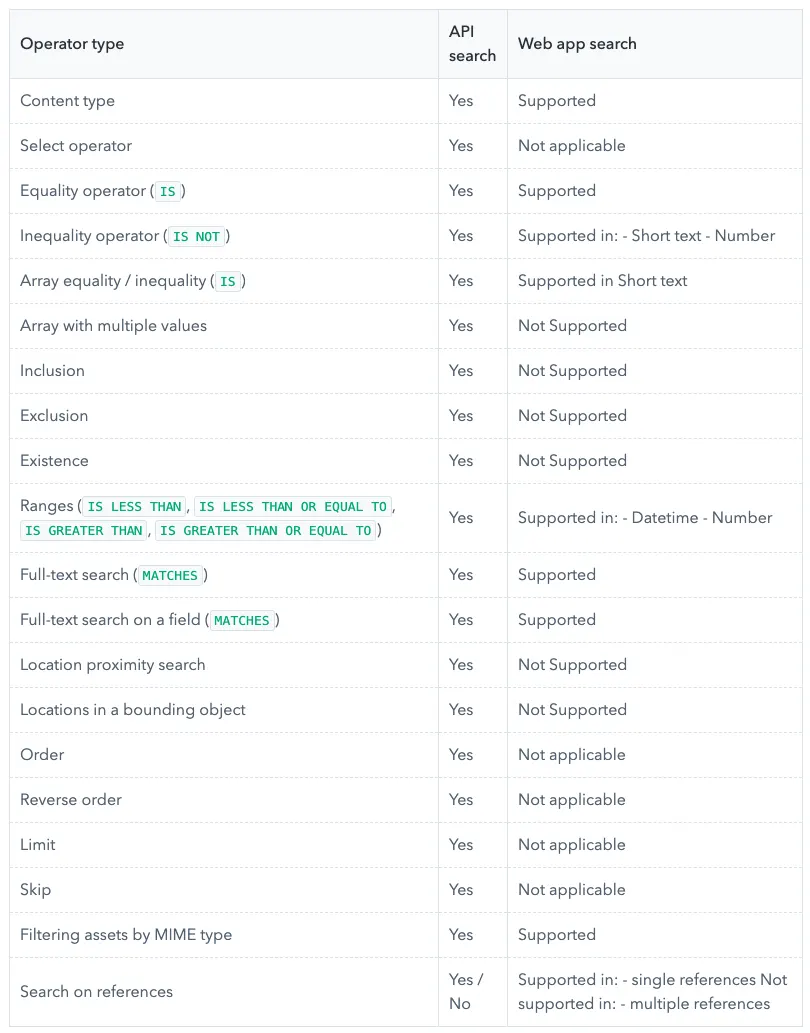
Task: Click "Filtering assets by MIME type" cell
Action: coord(126,935)
